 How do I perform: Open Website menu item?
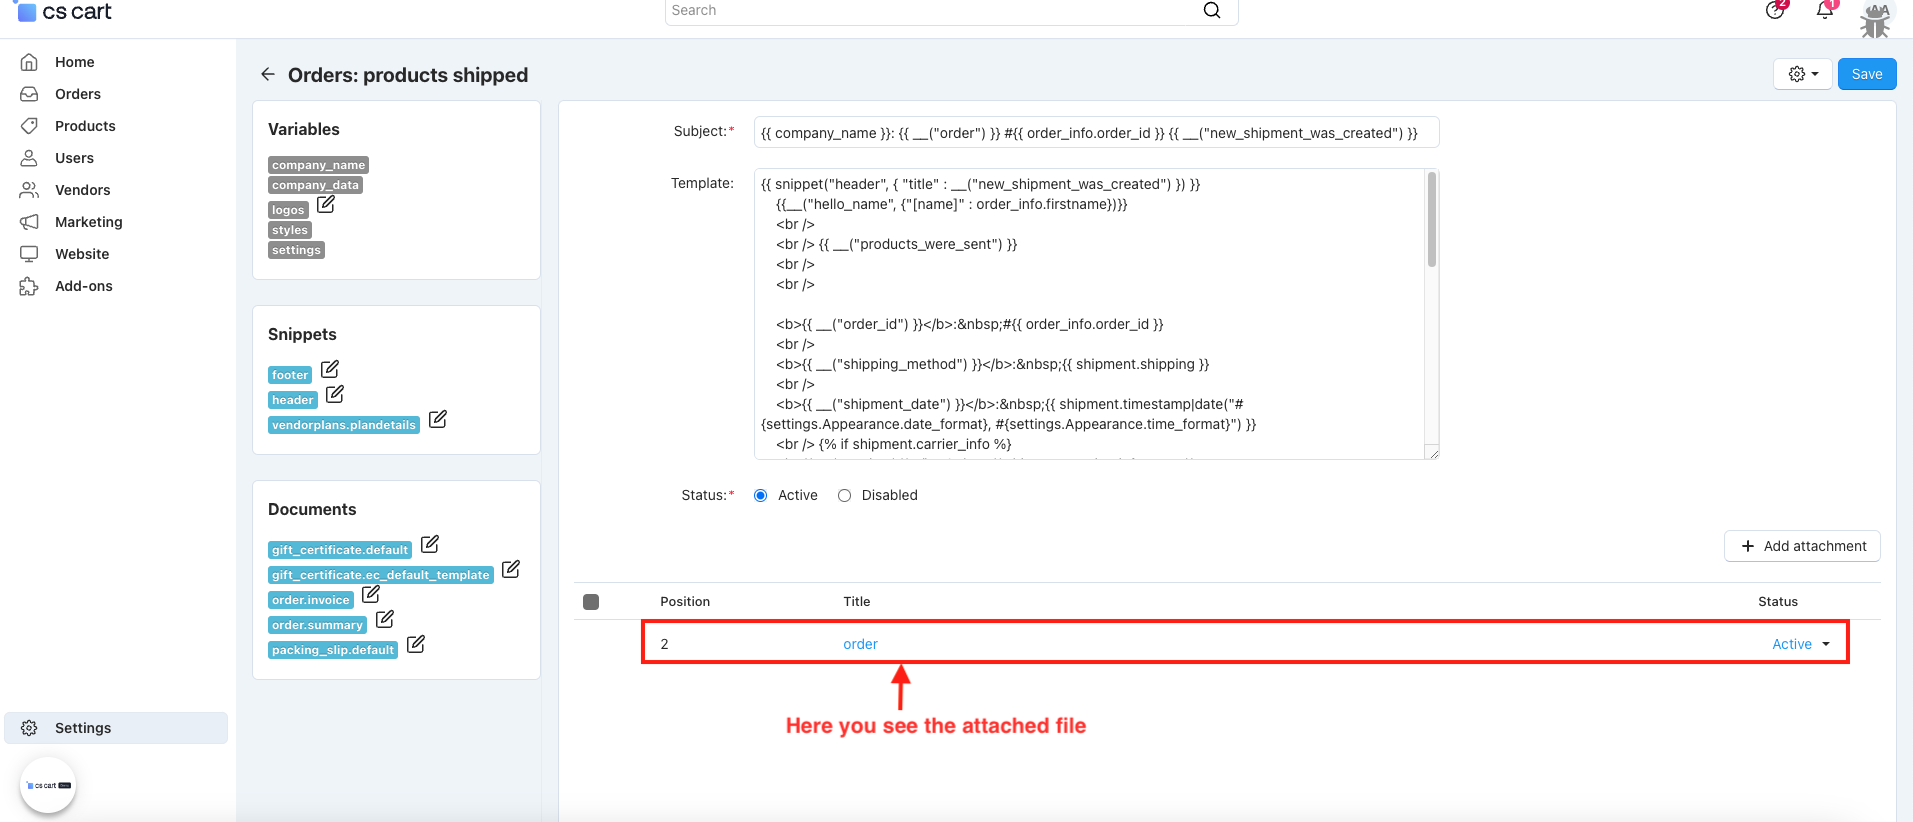[82, 254]
